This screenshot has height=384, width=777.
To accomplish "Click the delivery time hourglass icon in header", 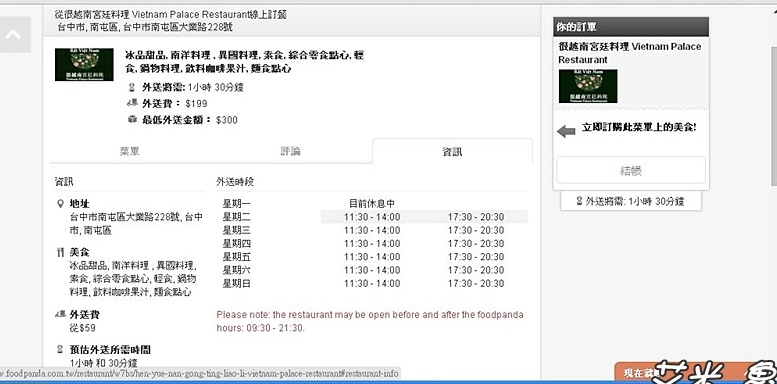I will 131,88.
